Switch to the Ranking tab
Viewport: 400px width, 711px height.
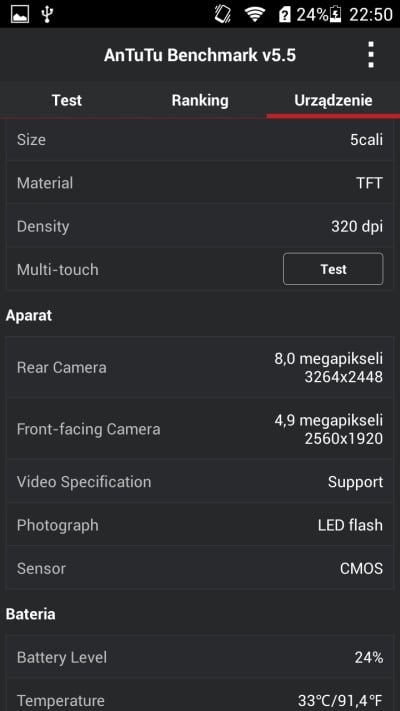pos(200,100)
